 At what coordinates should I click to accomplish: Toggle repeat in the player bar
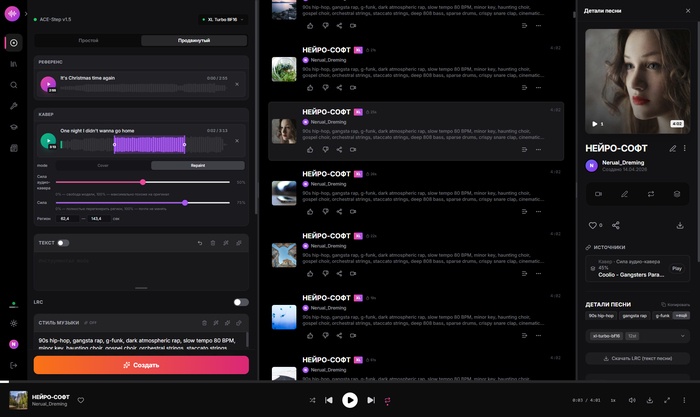388,400
